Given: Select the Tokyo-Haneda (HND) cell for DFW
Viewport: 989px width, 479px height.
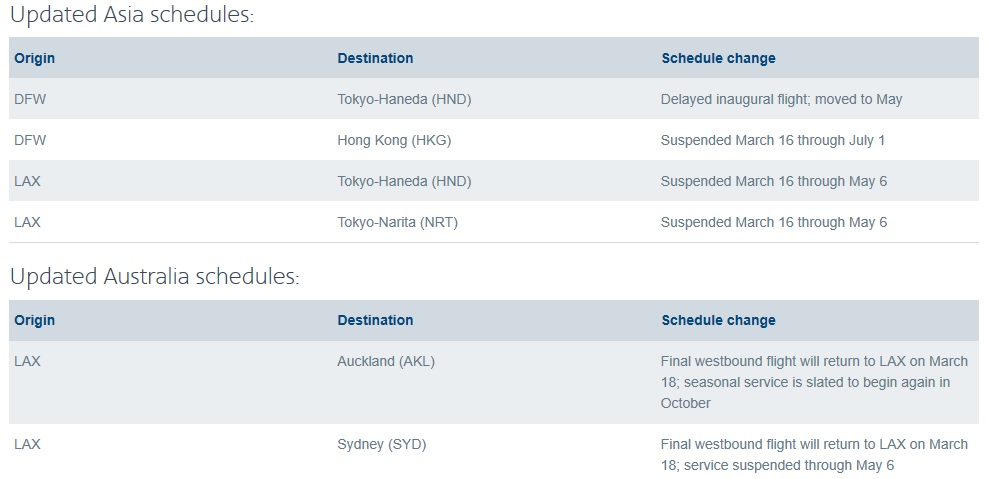Looking at the screenshot, I should tap(404, 99).
